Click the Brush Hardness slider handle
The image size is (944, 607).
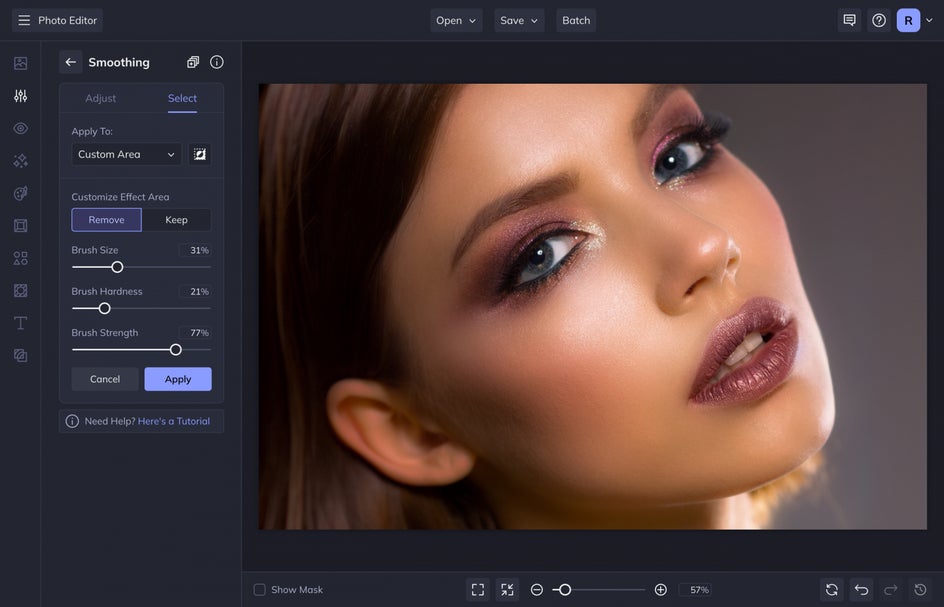tap(105, 308)
